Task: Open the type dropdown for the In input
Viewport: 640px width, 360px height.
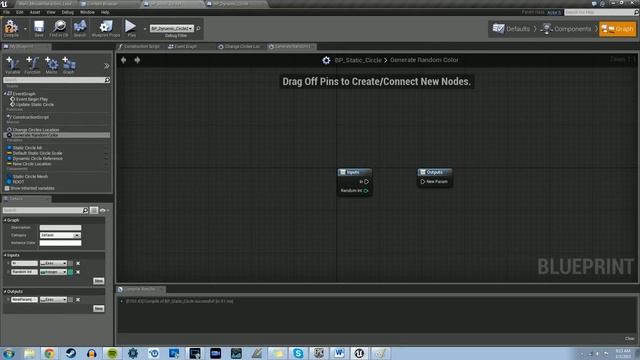Action: click(x=53, y=263)
